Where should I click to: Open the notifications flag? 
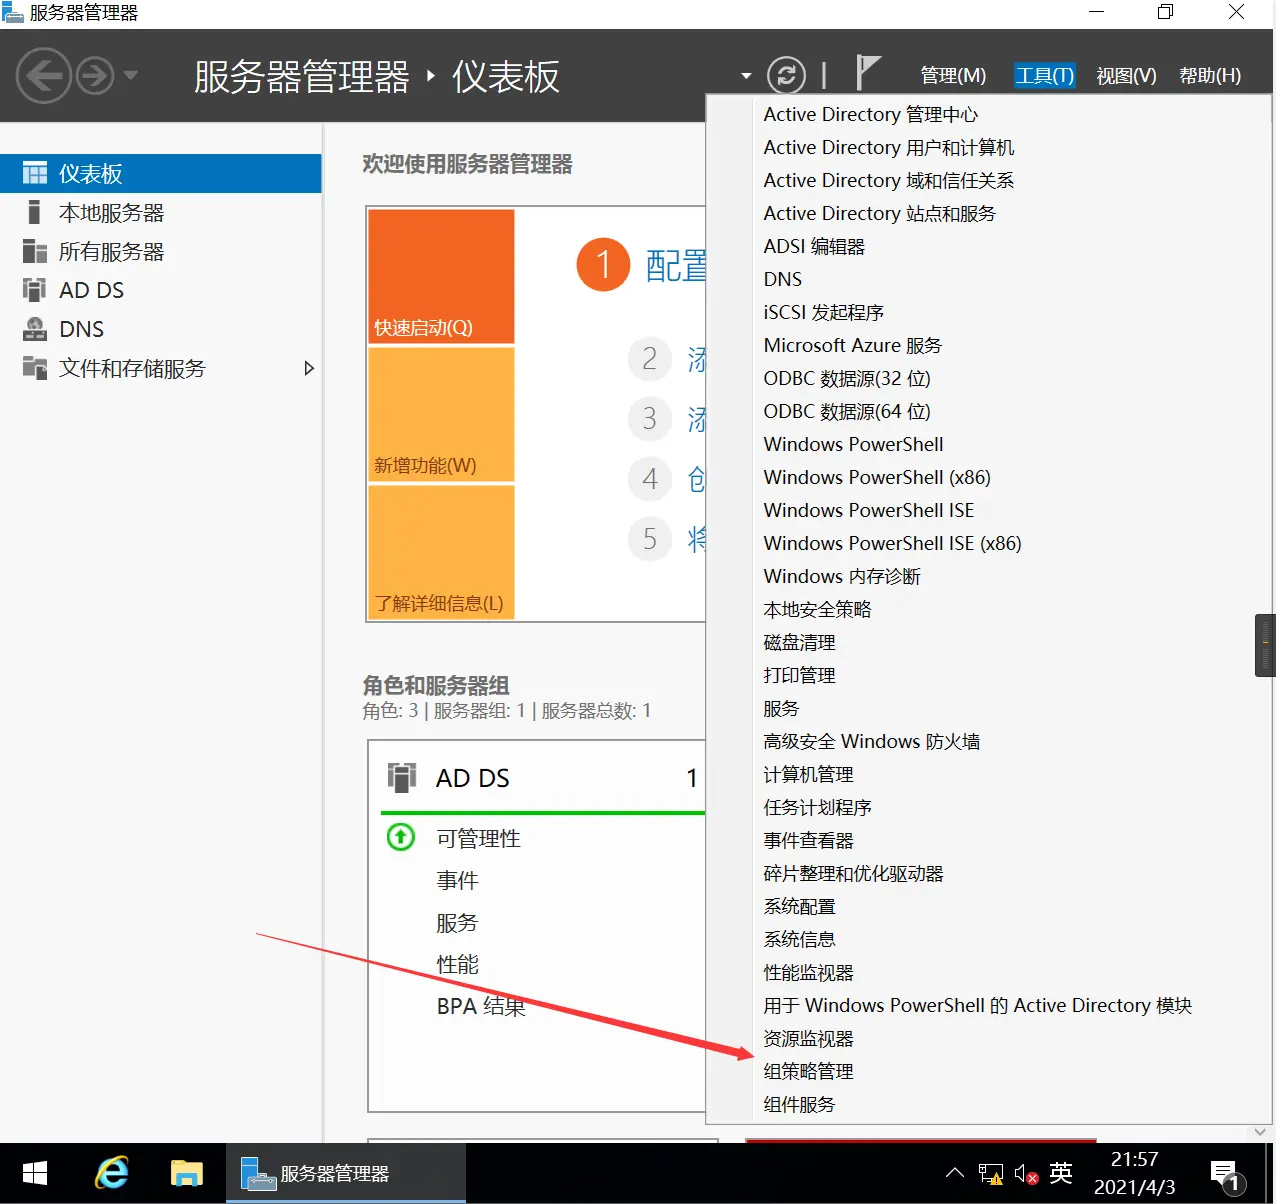coord(867,73)
